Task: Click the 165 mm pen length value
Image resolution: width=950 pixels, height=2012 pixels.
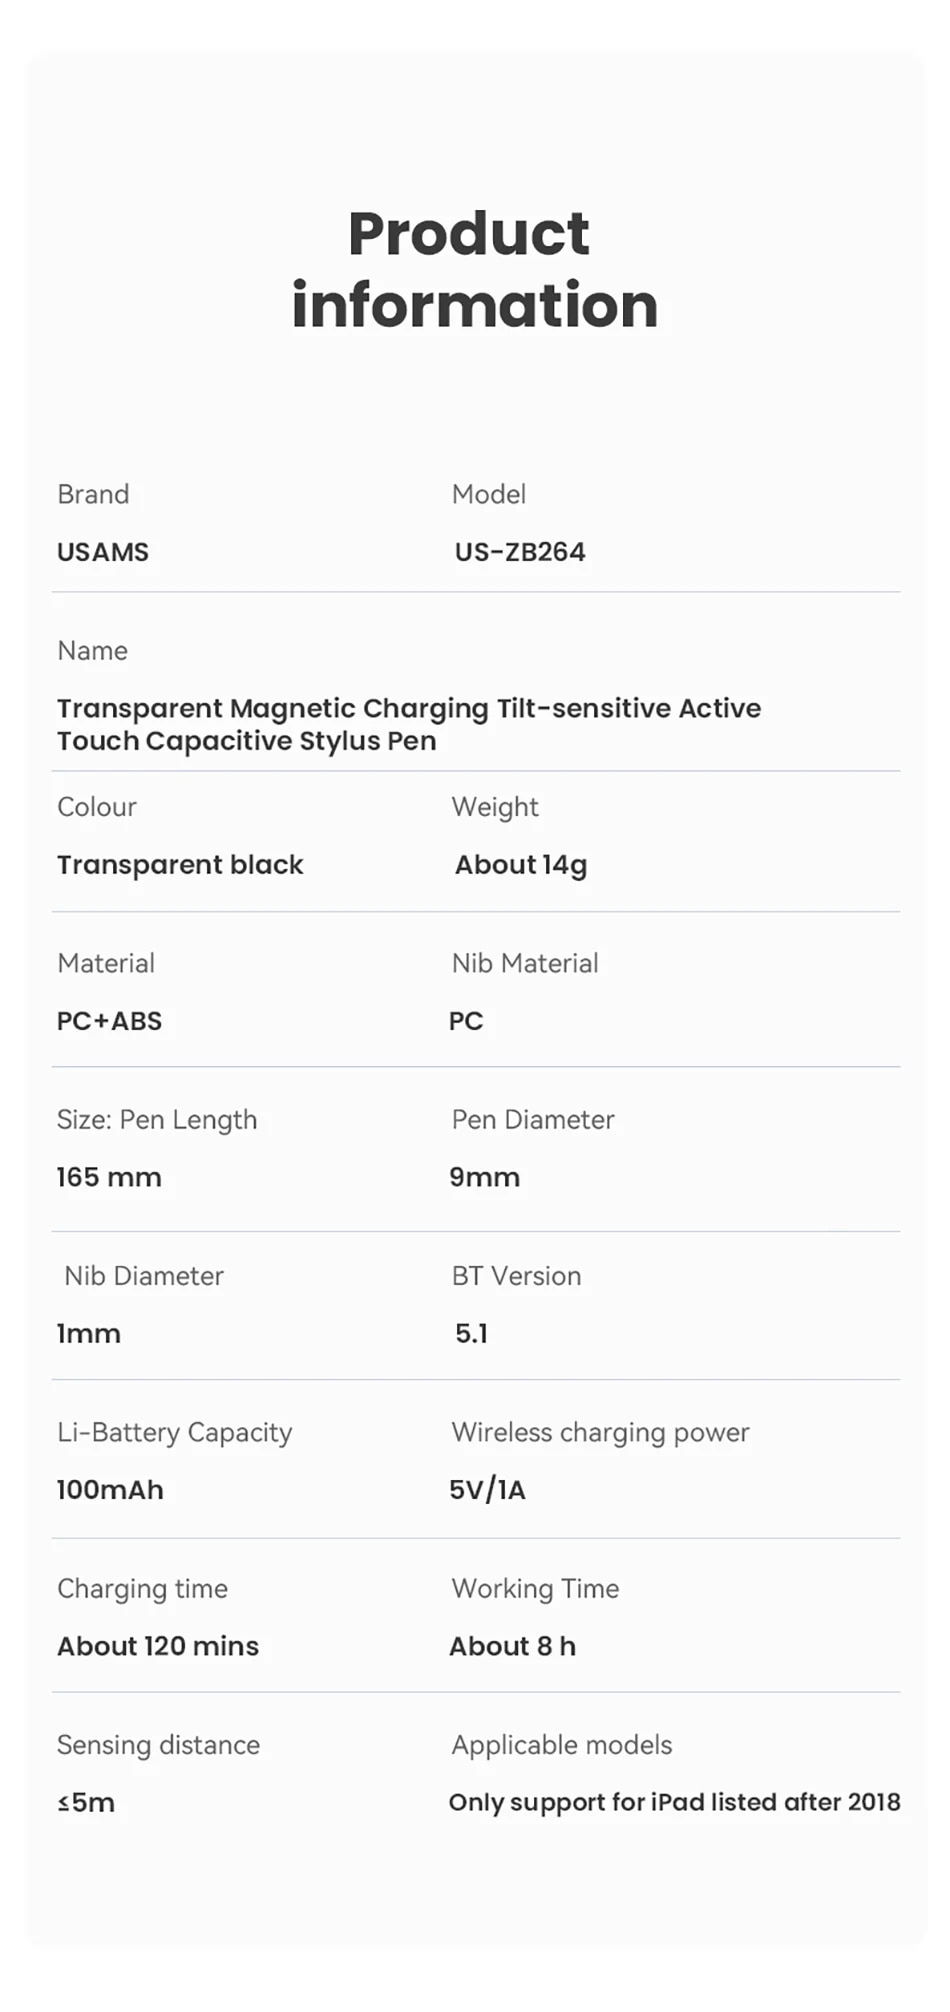Action: [109, 1177]
